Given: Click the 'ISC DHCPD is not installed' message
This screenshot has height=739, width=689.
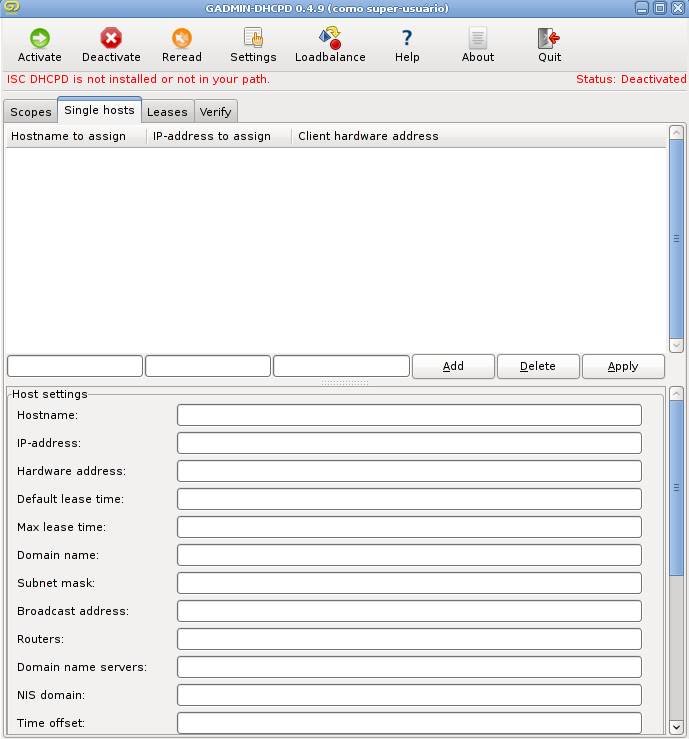Looking at the screenshot, I should (138, 79).
